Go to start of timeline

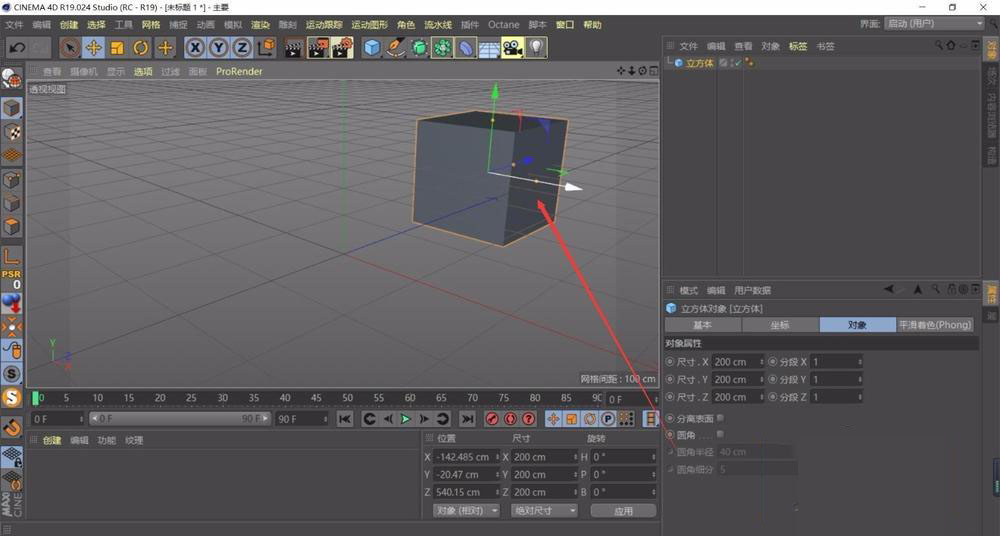pos(344,419)
